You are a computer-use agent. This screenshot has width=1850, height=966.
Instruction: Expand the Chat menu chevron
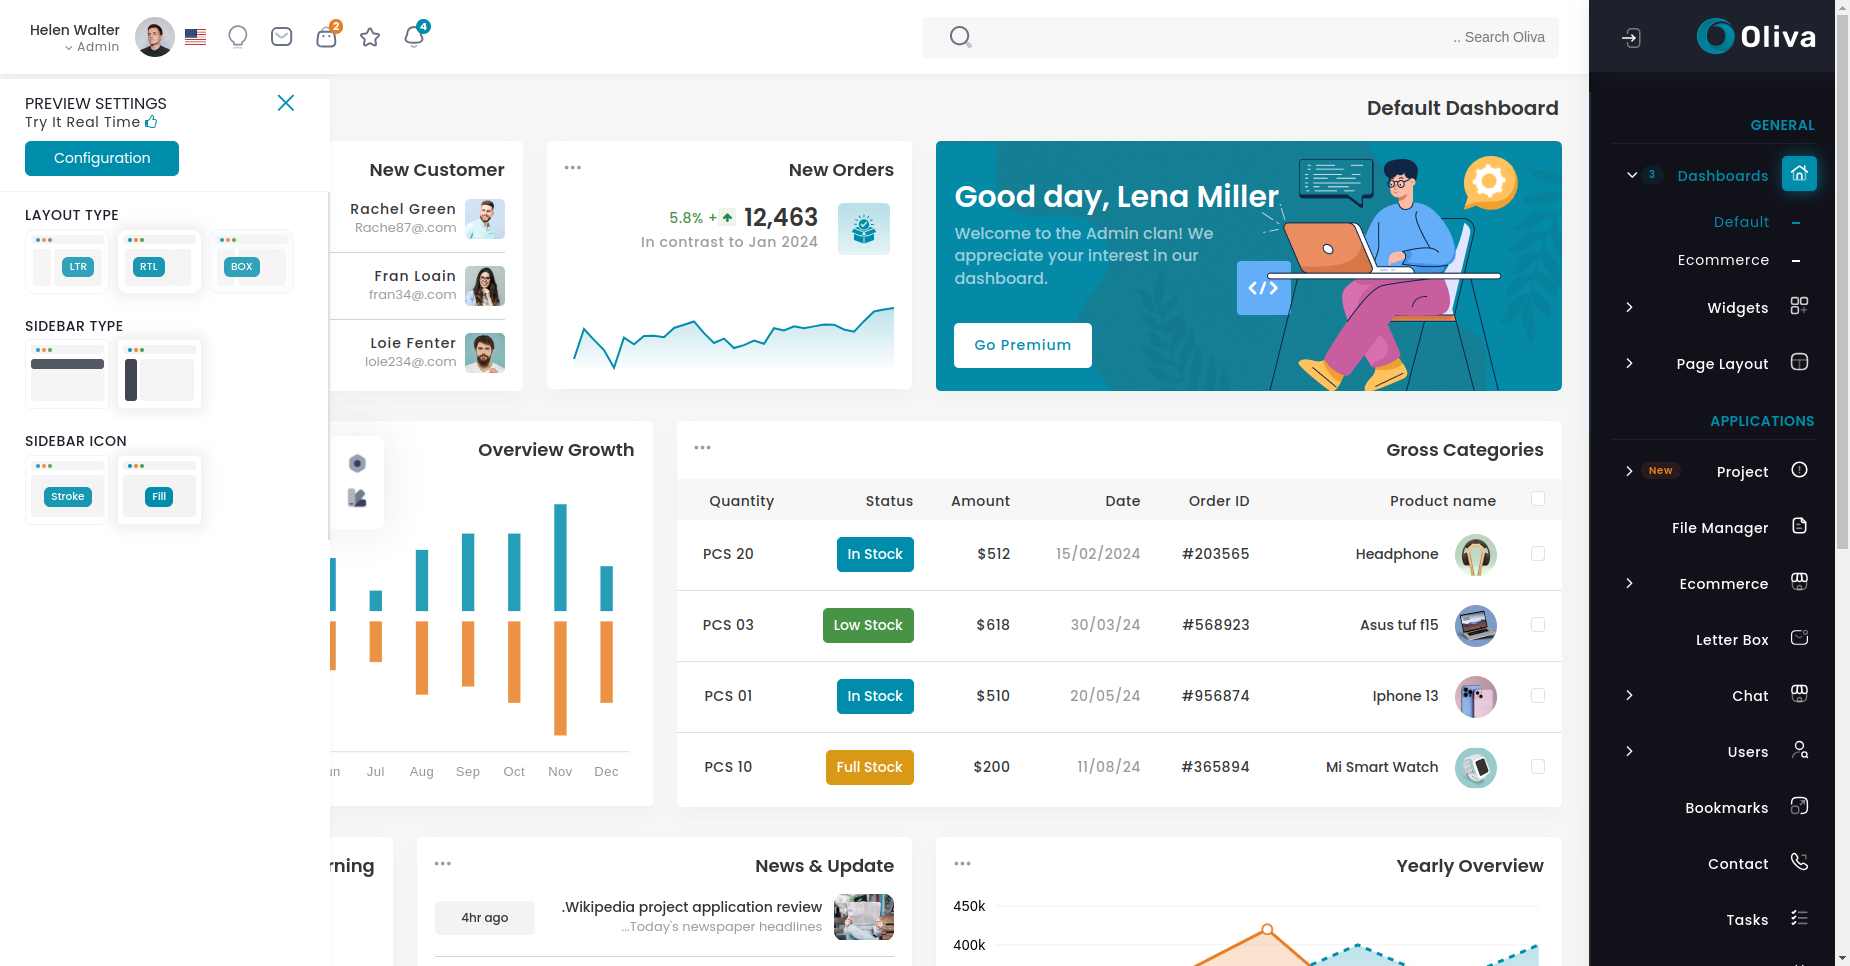tap(1629, 695)
